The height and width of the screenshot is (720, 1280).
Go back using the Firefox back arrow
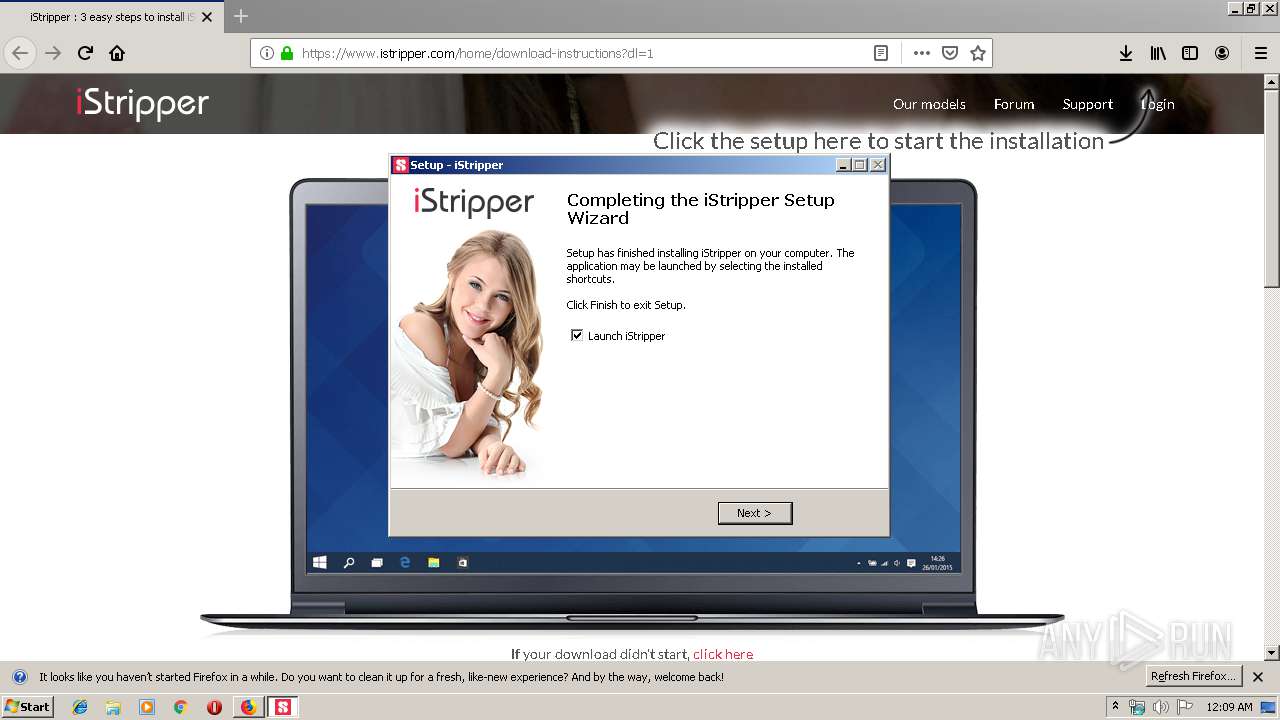(20, 53)
